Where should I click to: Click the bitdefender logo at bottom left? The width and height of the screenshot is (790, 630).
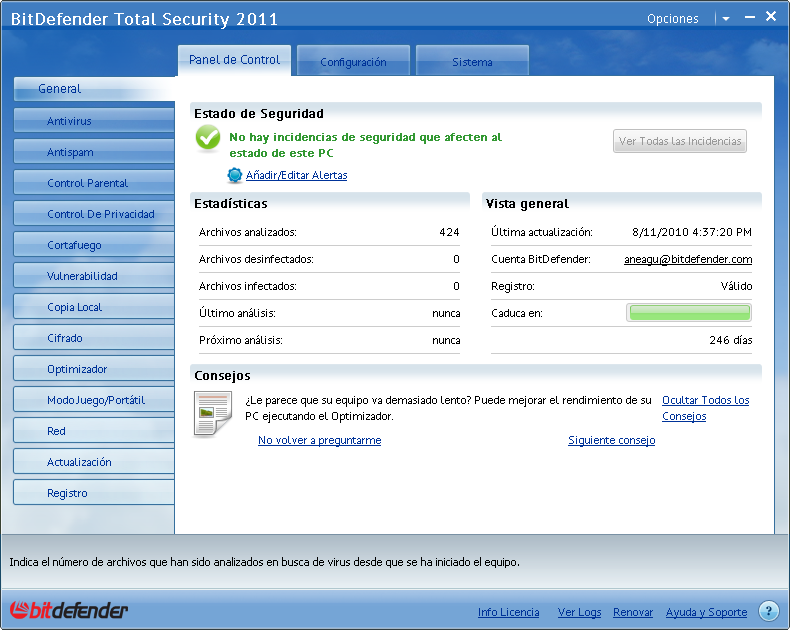69,610
